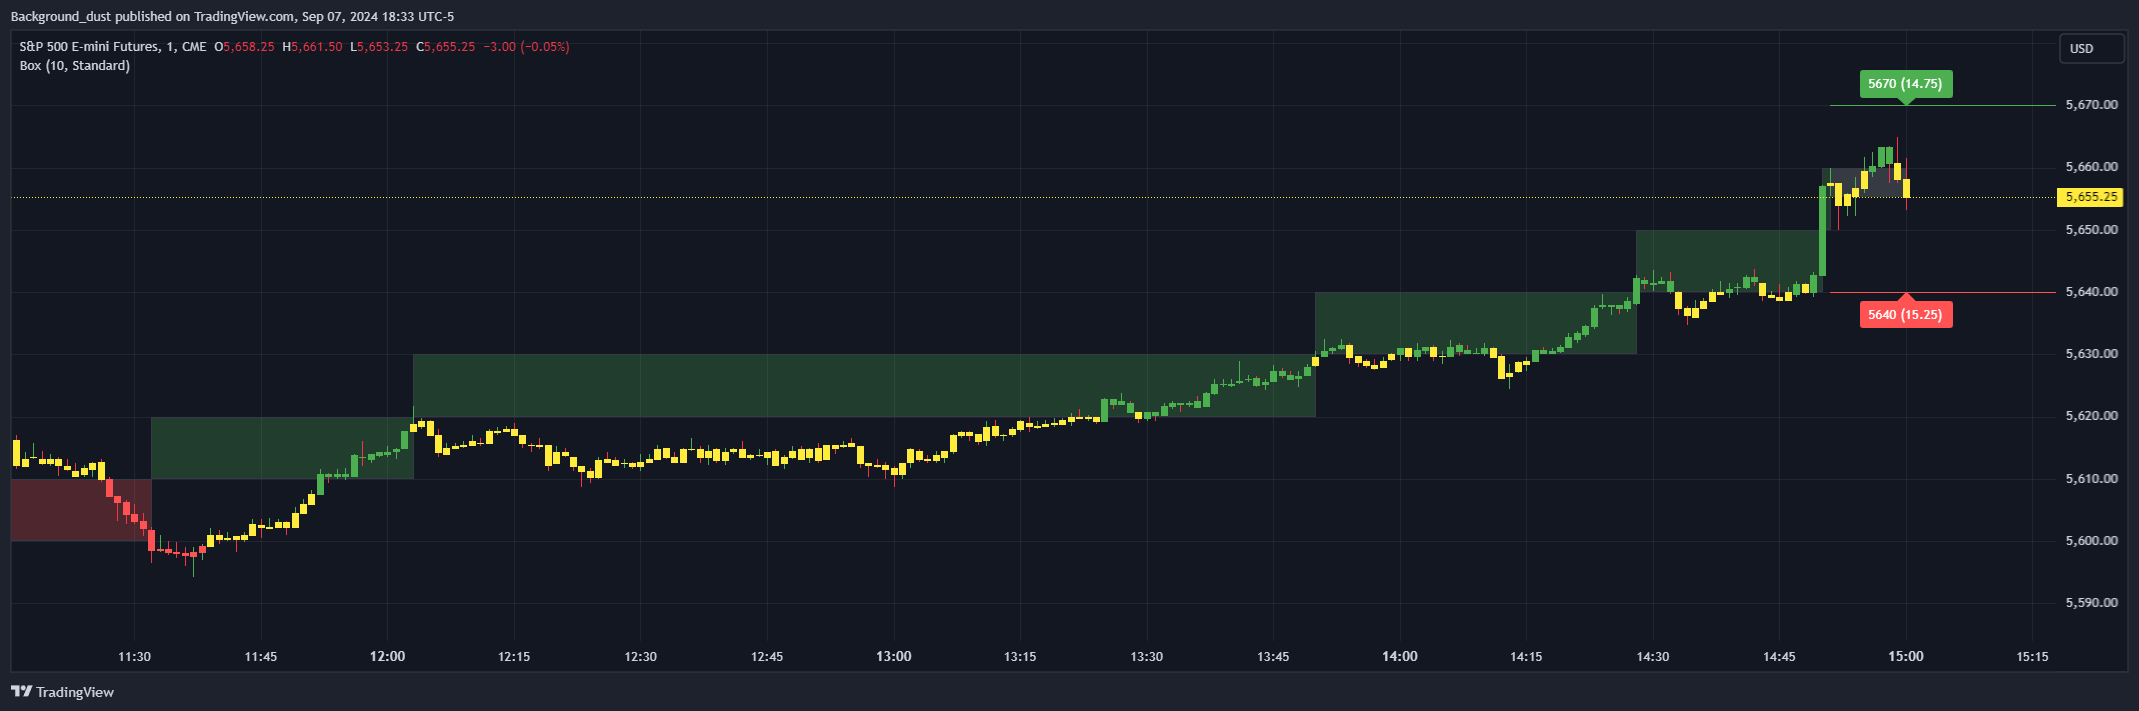Click the yellow 5,655.25 current price tag
The width and height of the screenshot is (2139, 711).
click(x=2091, y=197)
